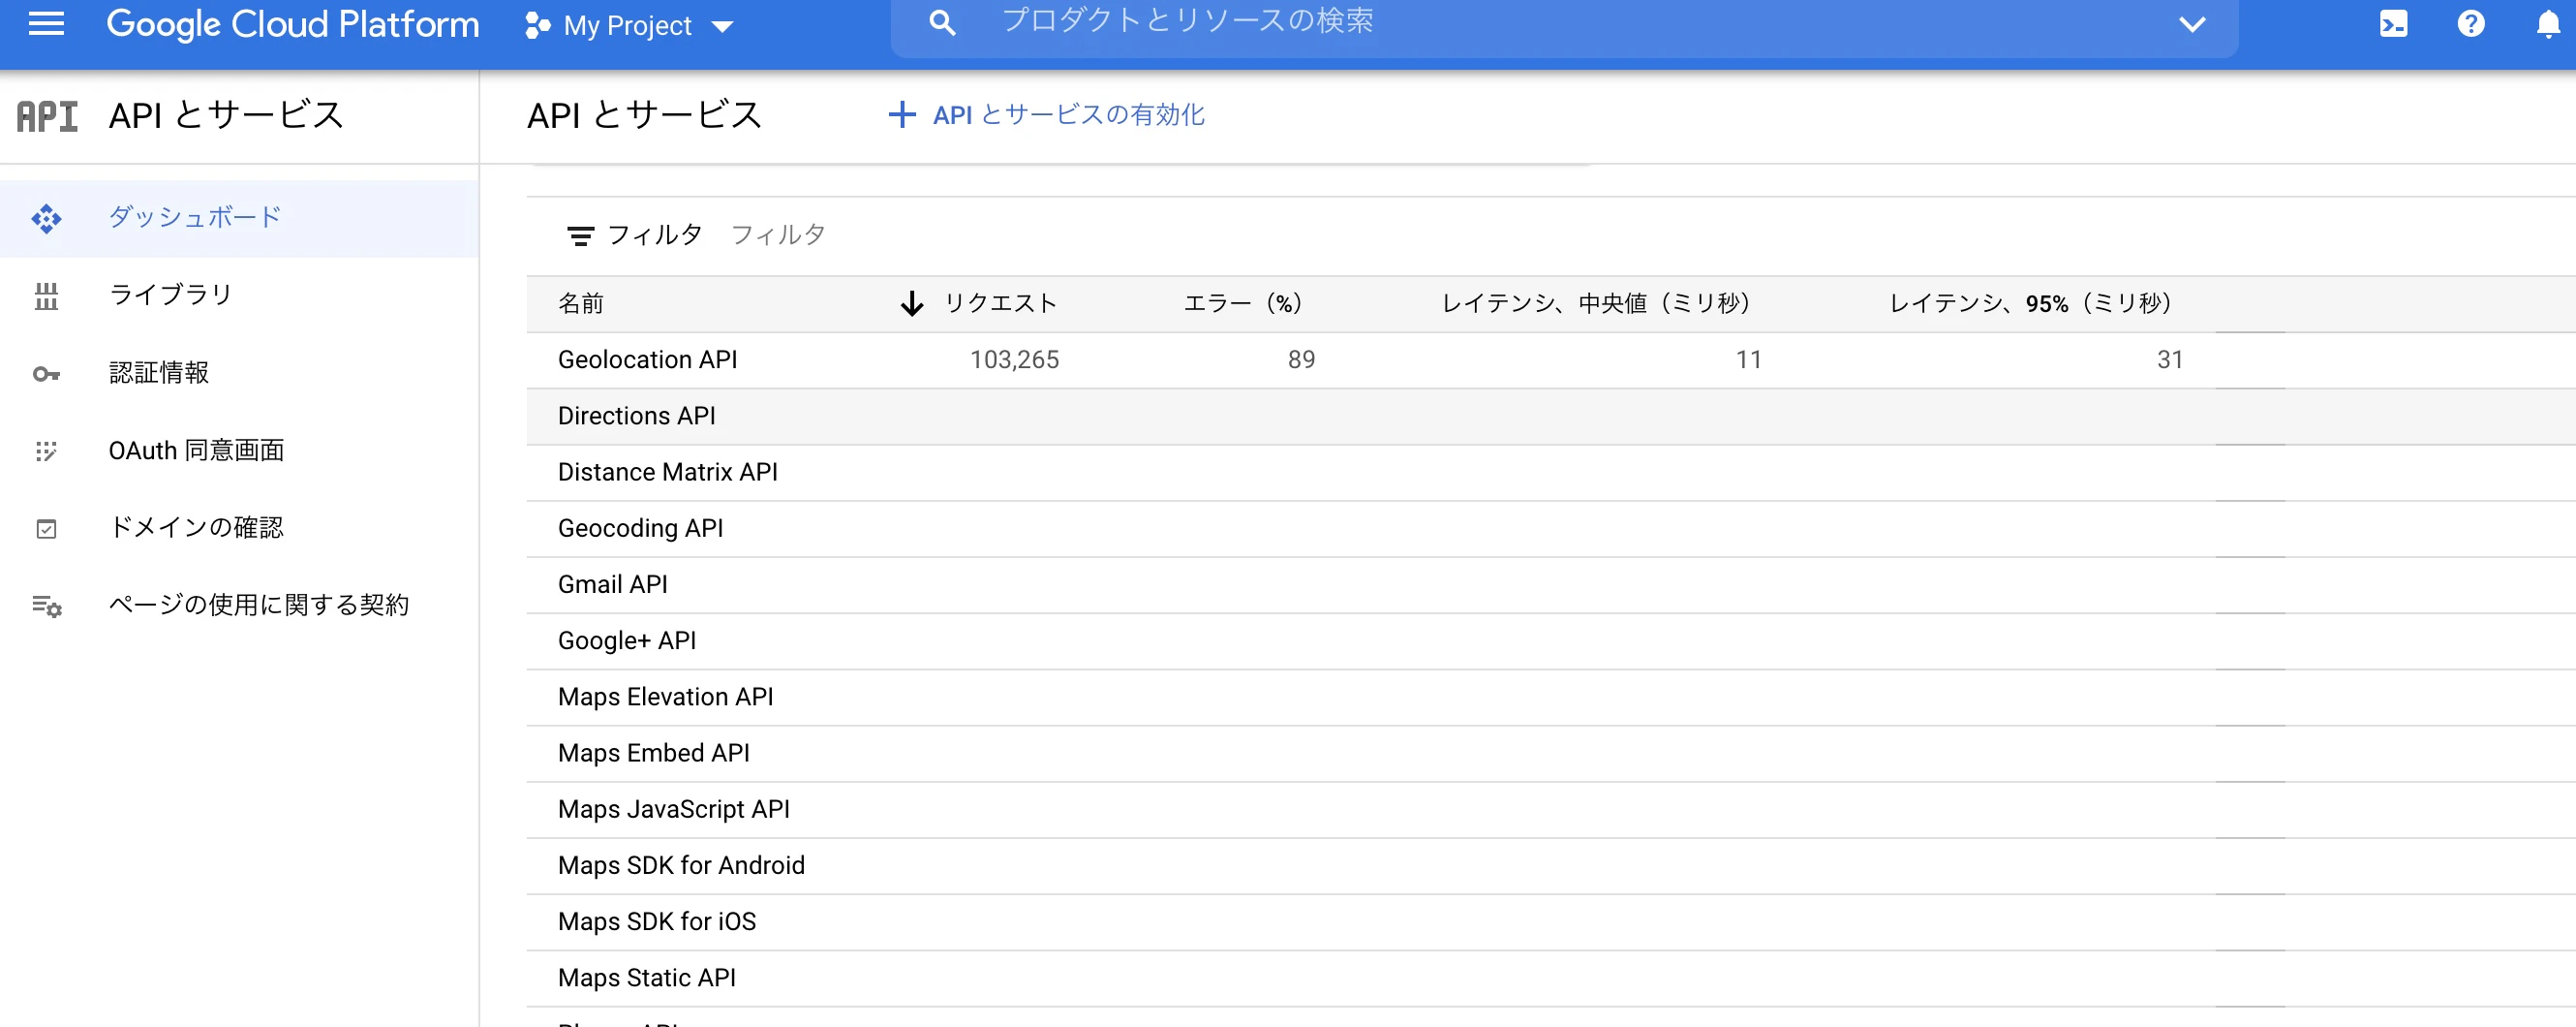Expand the search bar chevron
The height and width of the screenshot is (1027, 2576).
tap(2192, 24)
